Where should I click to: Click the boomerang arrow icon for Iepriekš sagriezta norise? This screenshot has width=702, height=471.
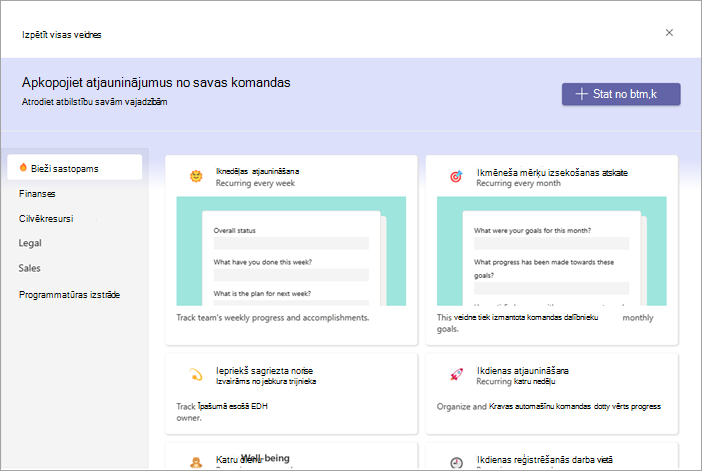click(x=196, y=375)
